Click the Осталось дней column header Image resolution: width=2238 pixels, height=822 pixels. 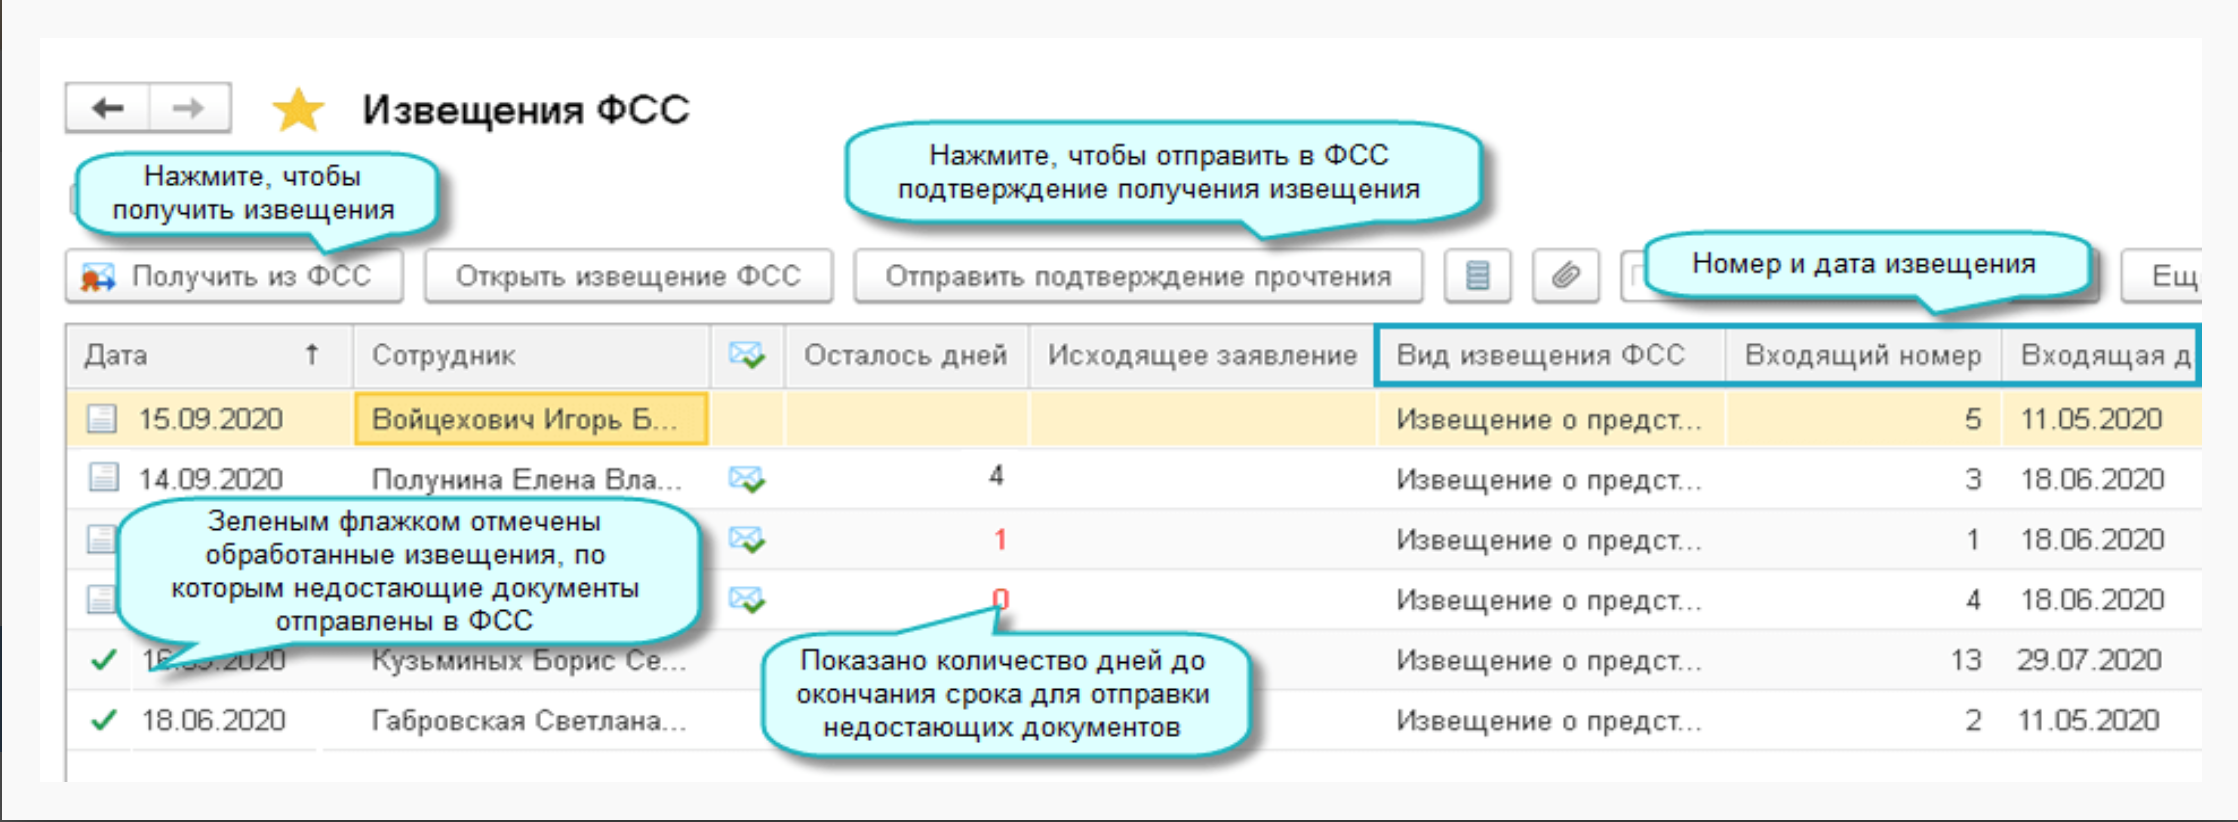point(905,355)
